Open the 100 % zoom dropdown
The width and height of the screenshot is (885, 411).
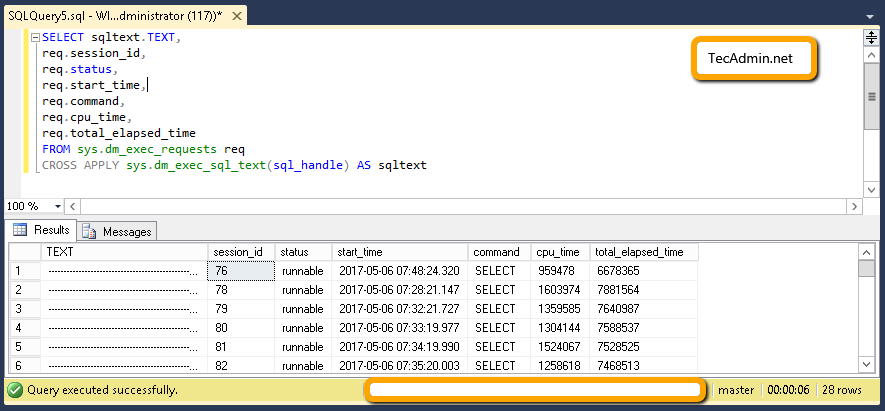[x=58, y=206]
